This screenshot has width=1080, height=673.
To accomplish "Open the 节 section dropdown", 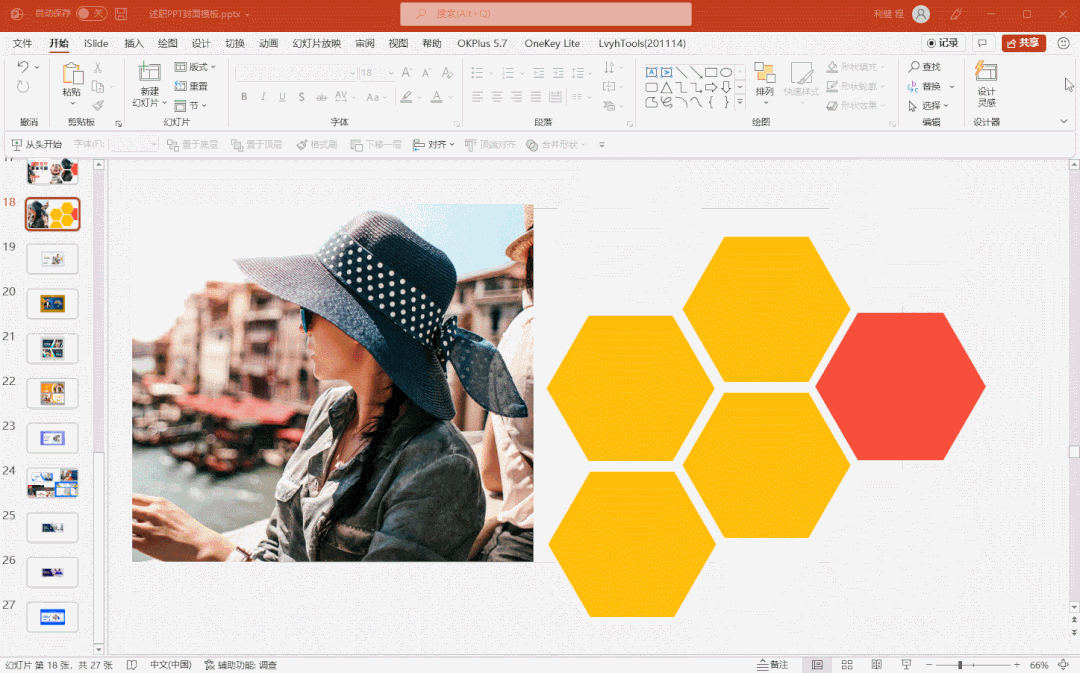I will 190,105.
